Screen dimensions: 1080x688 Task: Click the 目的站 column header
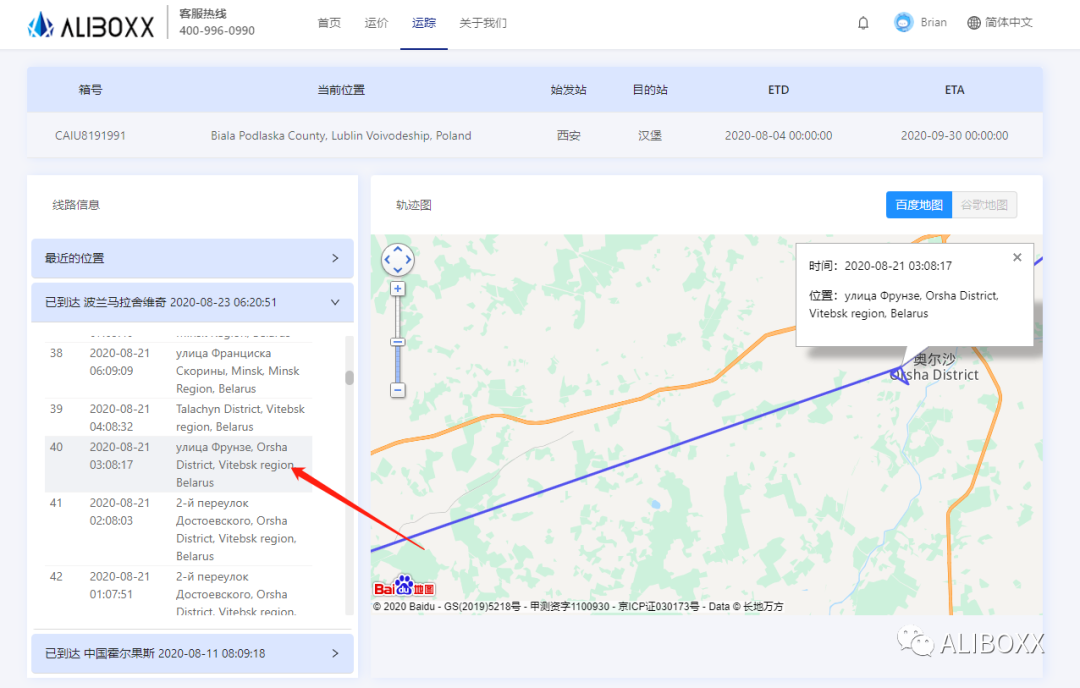[x=650, y=90]
